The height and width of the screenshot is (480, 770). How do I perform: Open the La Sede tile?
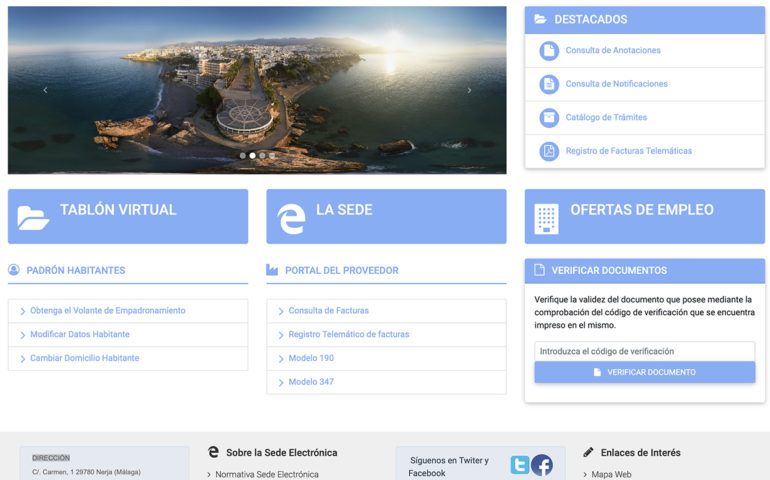pyautogui.click(x=386, y=216)
